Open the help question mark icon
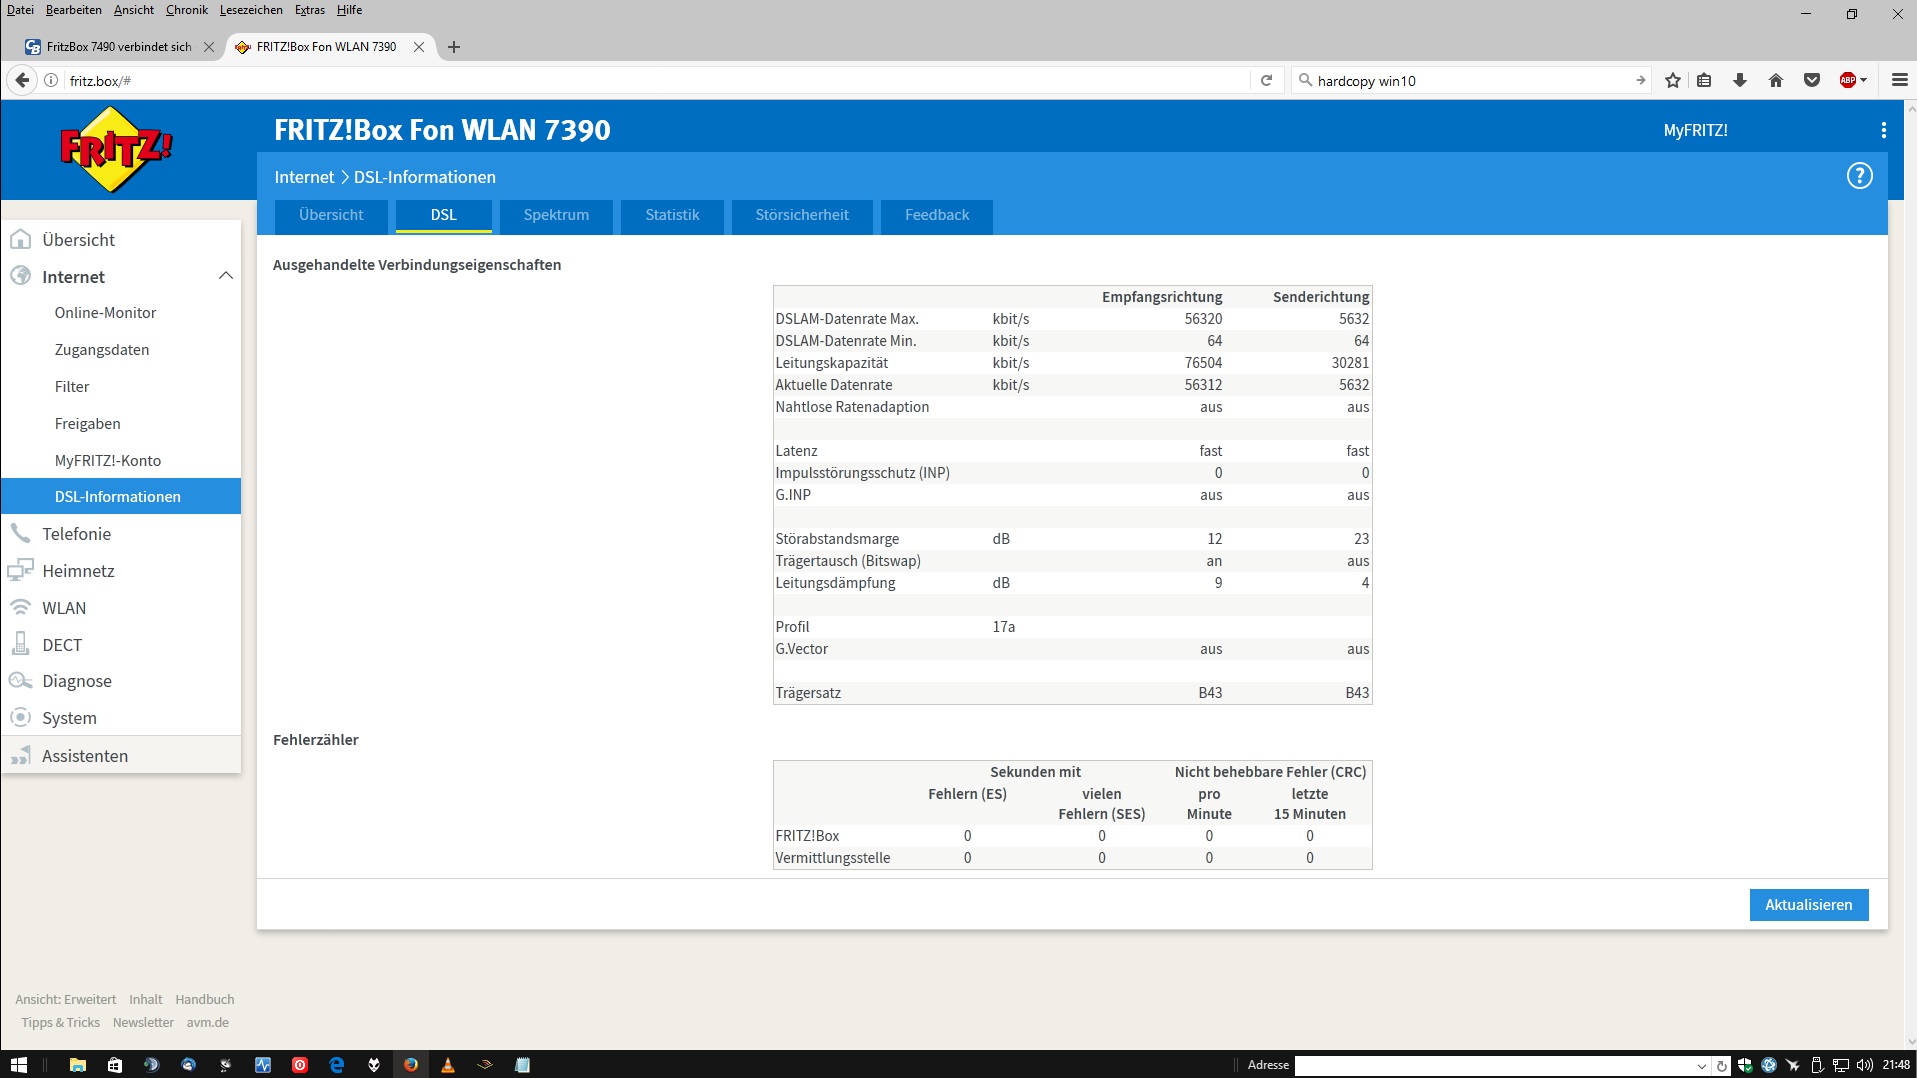This screenshot has height=1078, width=1917. click(1859, 176)
